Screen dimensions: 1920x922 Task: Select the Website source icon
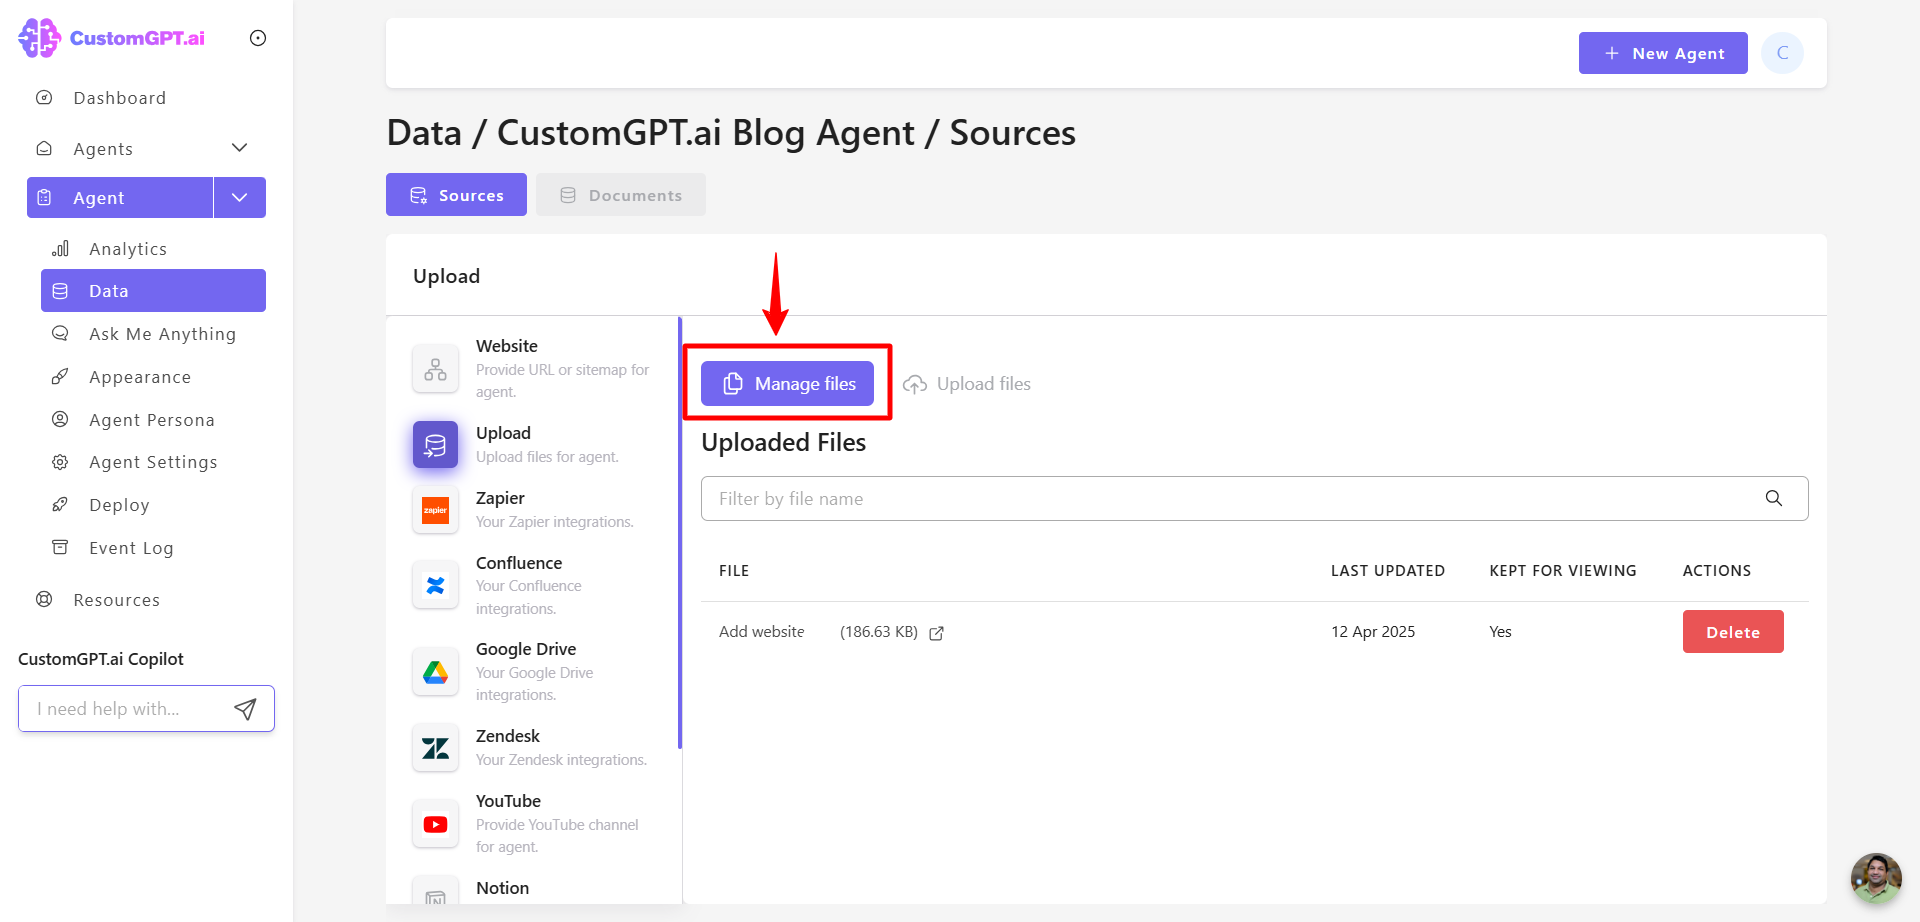tap(435, 369)
